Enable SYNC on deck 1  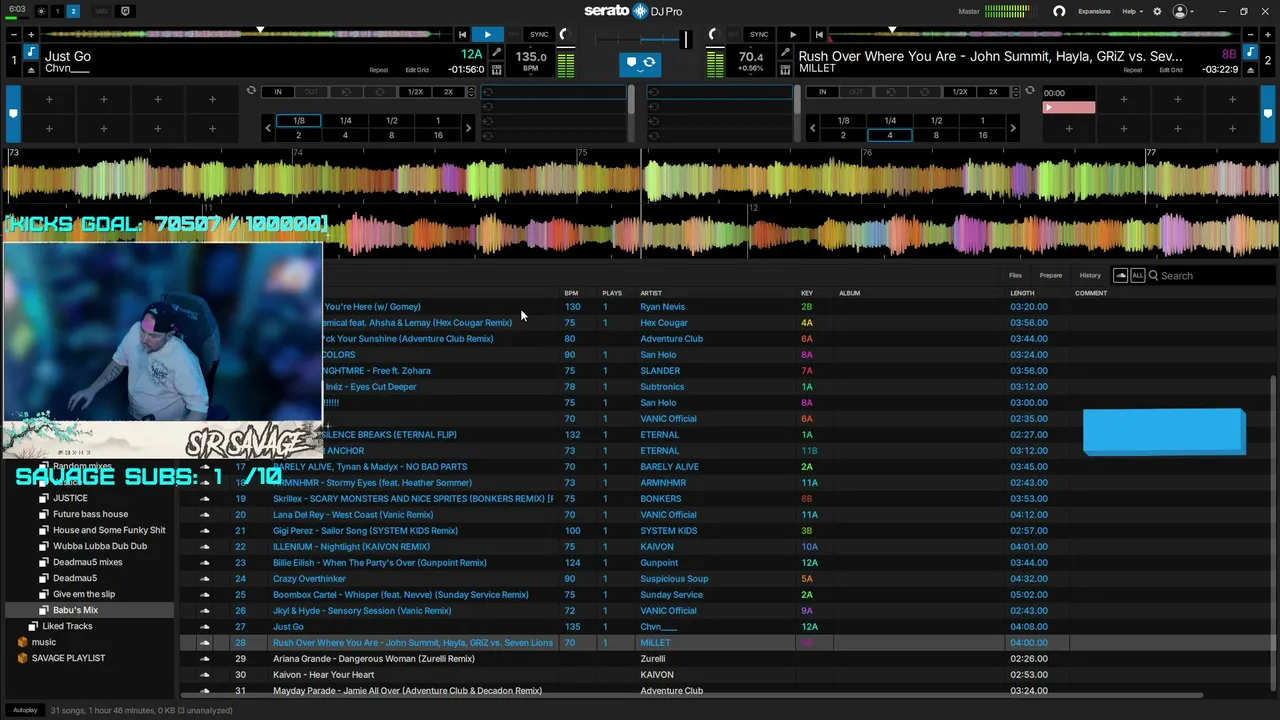(539, 35)
